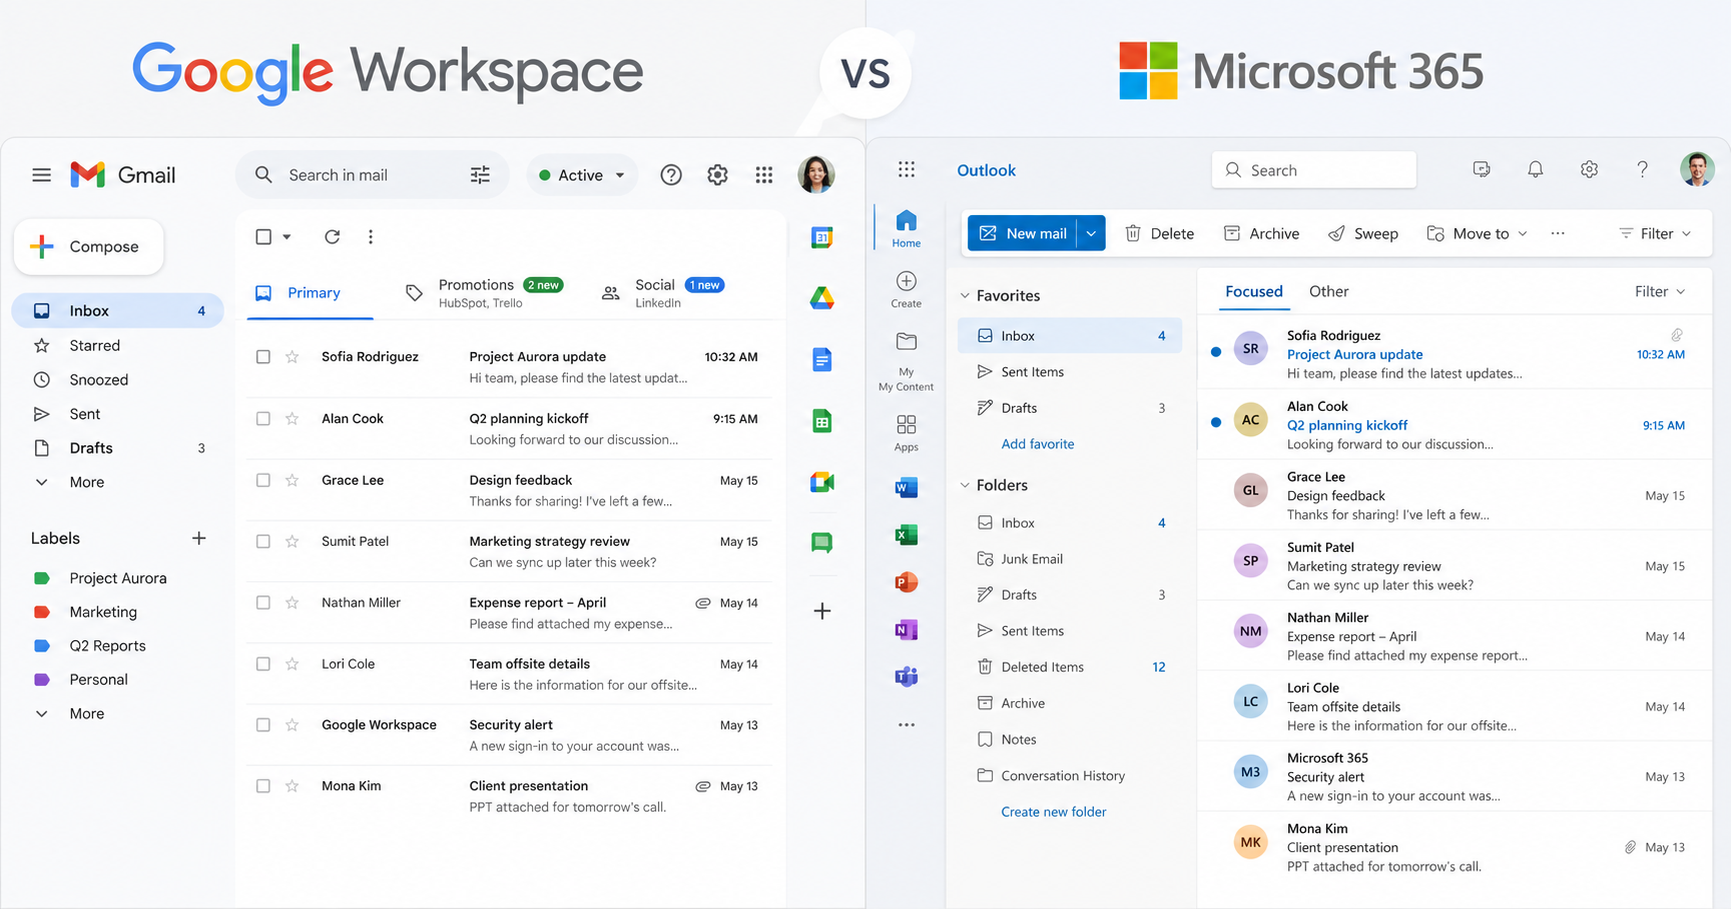Create new label plus icon in Gmail
The height and width of the screenshot is (909, 1731).
[x=199, y=538]
